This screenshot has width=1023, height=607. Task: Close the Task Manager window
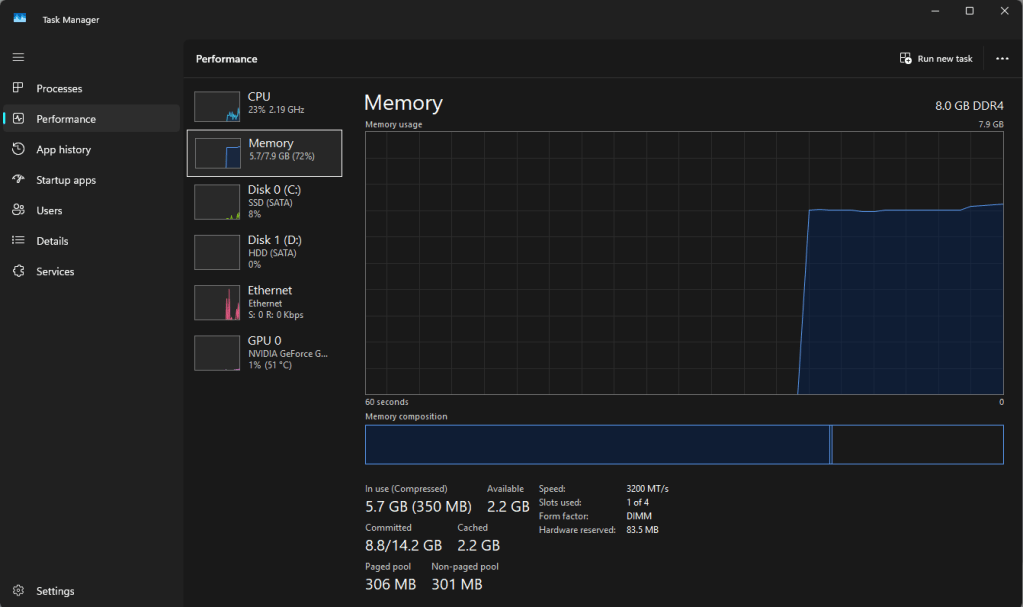1005,11
